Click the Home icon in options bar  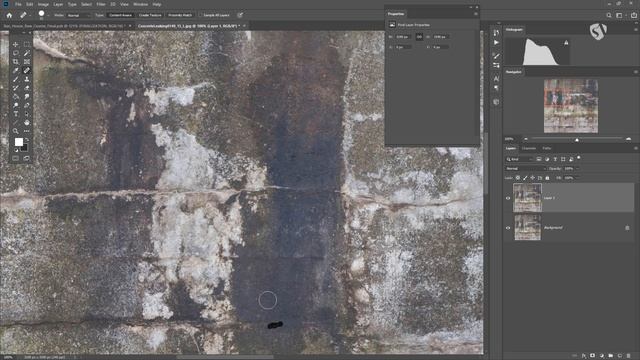point(9,15)
